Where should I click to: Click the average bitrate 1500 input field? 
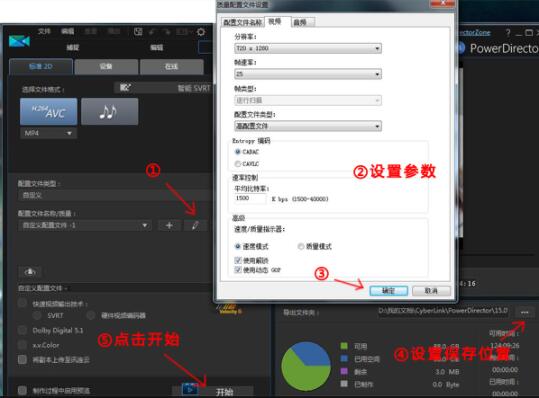250,198
